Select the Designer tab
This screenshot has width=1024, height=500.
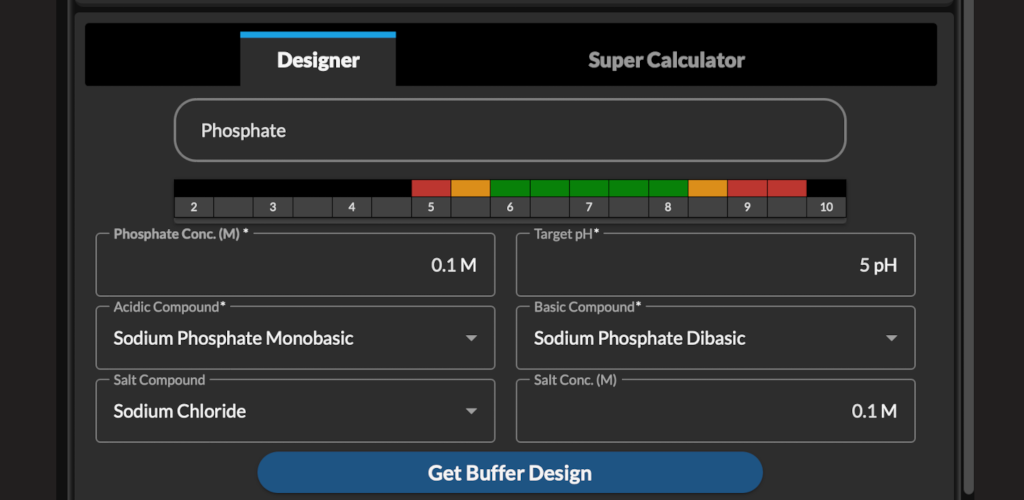318,59
